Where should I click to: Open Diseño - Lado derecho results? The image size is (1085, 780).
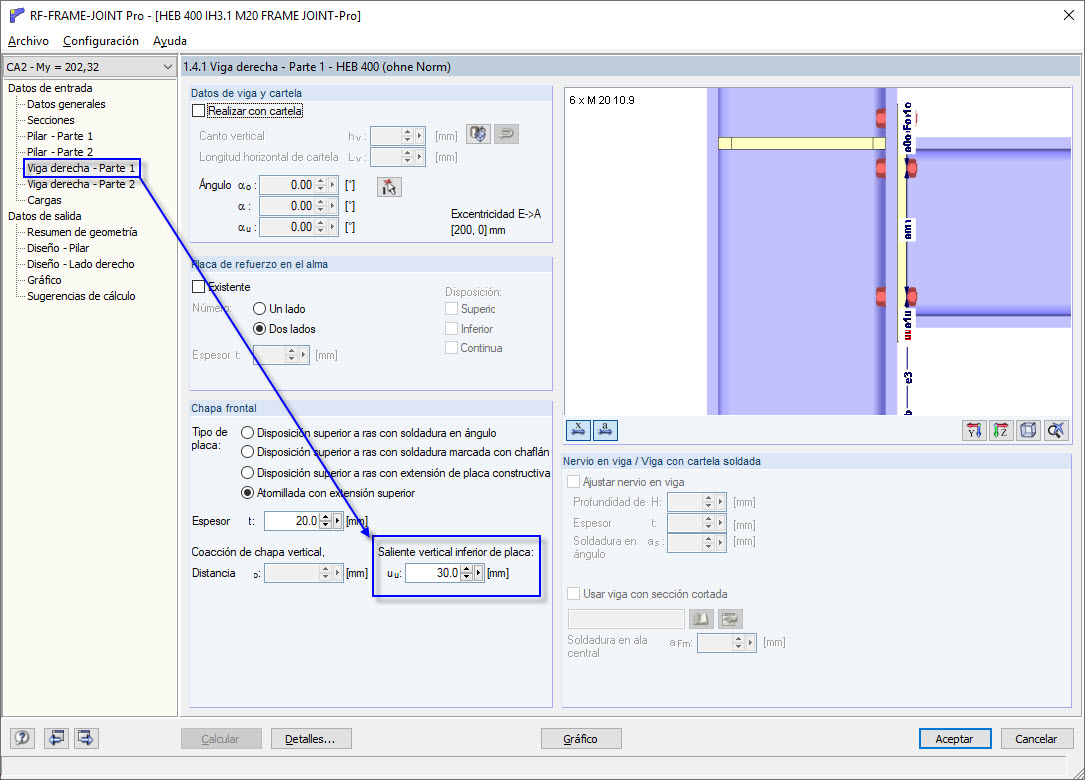[x=80, y=264]
